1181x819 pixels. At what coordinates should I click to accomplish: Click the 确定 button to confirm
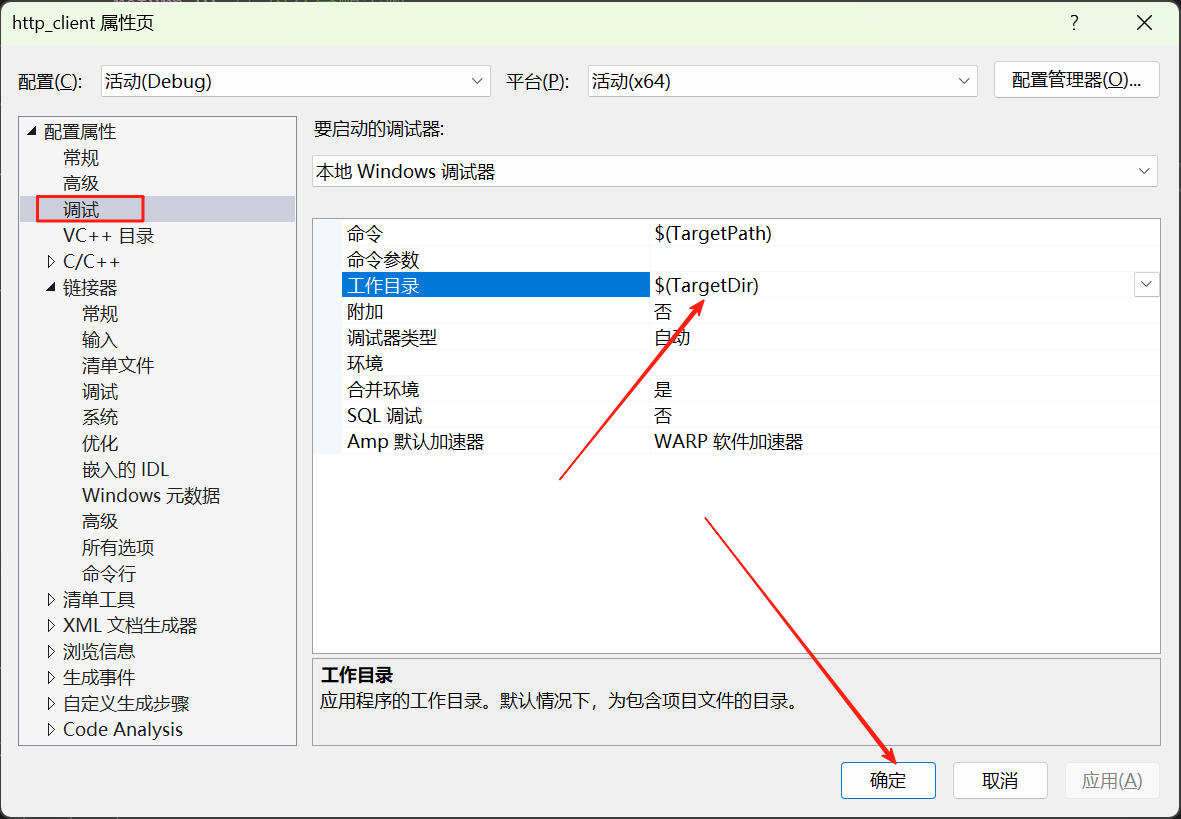click(x=888, y=780)
